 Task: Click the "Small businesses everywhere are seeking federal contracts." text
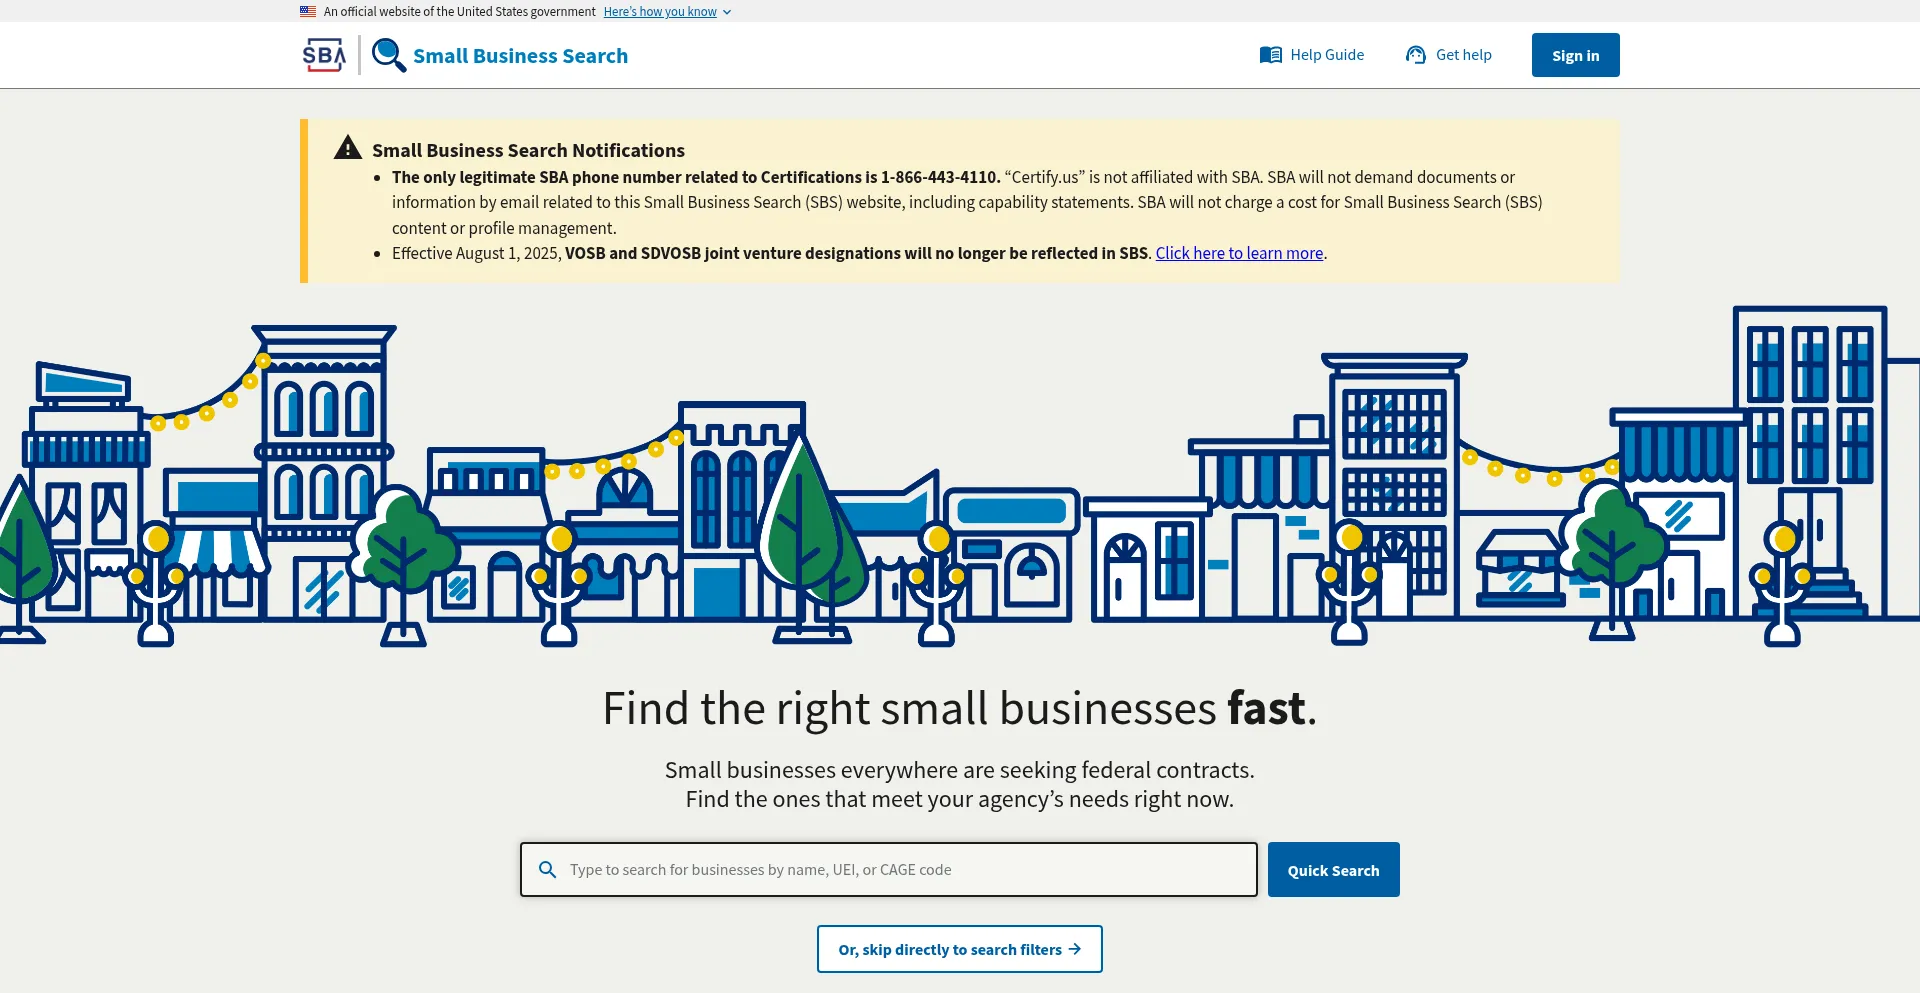coord(960,770)
